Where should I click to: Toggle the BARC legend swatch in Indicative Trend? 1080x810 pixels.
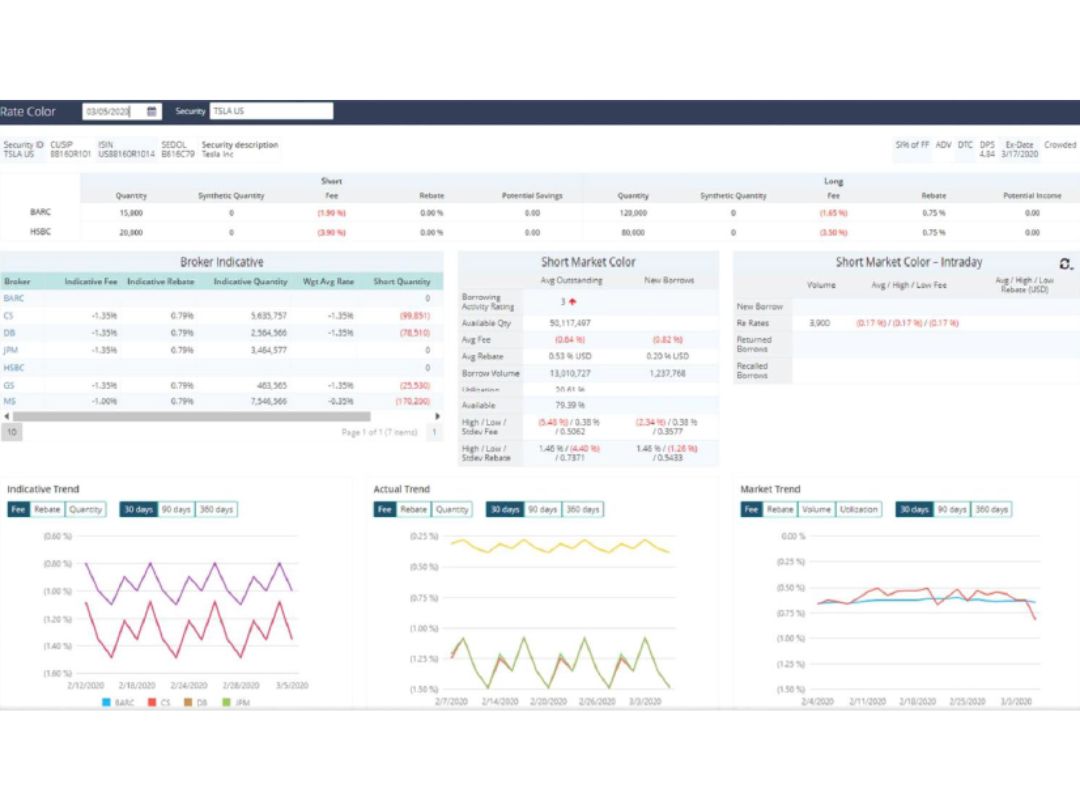[106, 703]
